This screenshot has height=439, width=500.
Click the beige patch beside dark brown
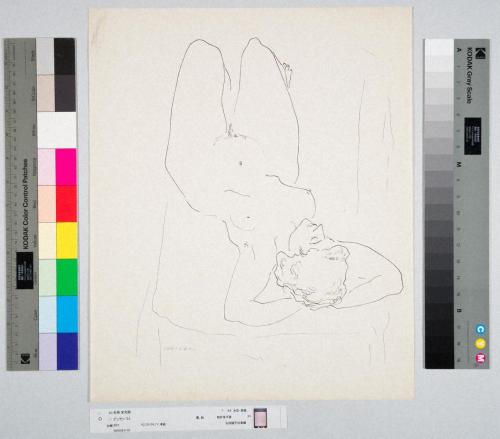click(46, 93)
